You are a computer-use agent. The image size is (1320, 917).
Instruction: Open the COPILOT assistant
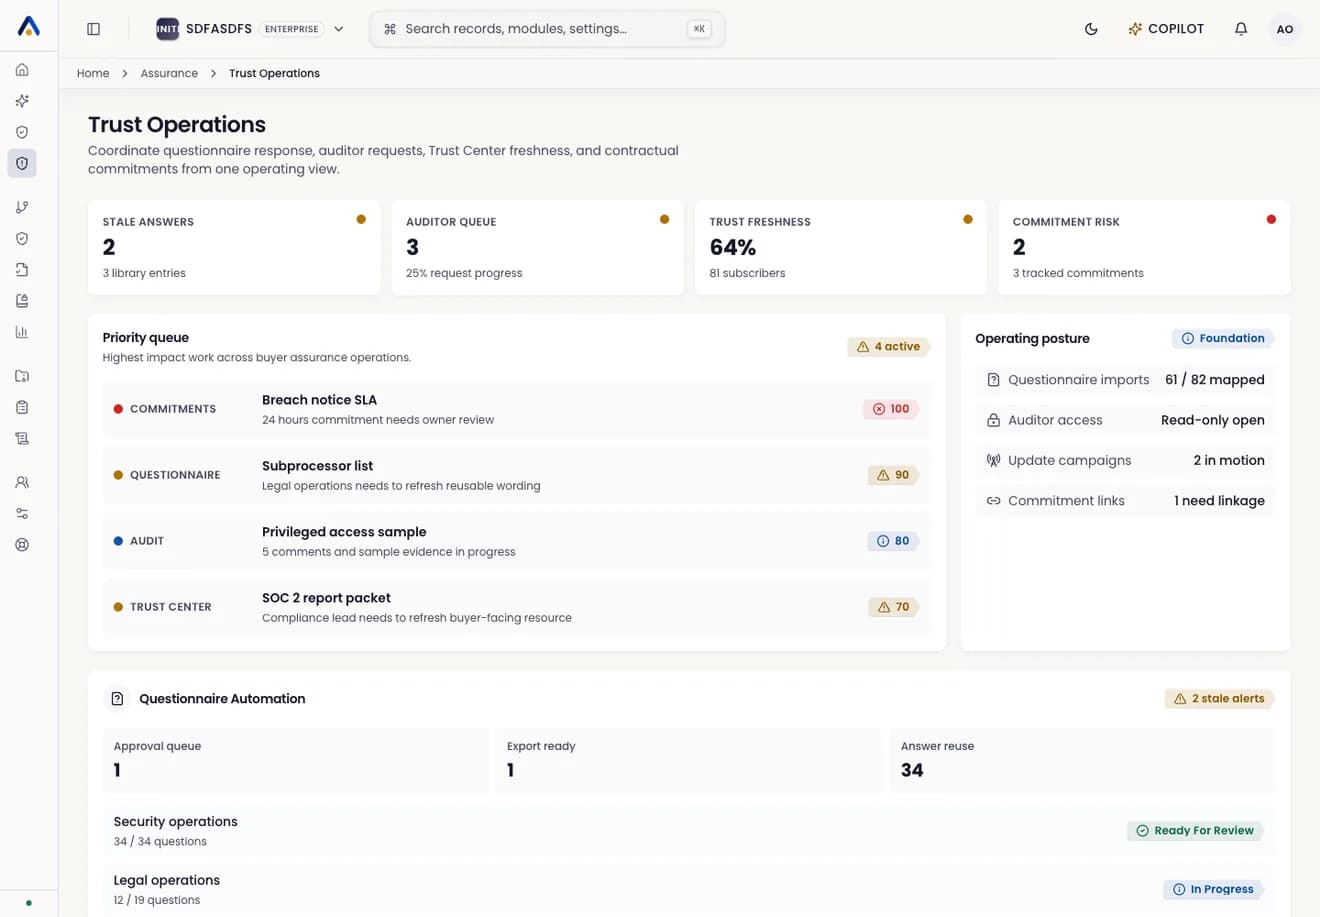coord(1166,29)
